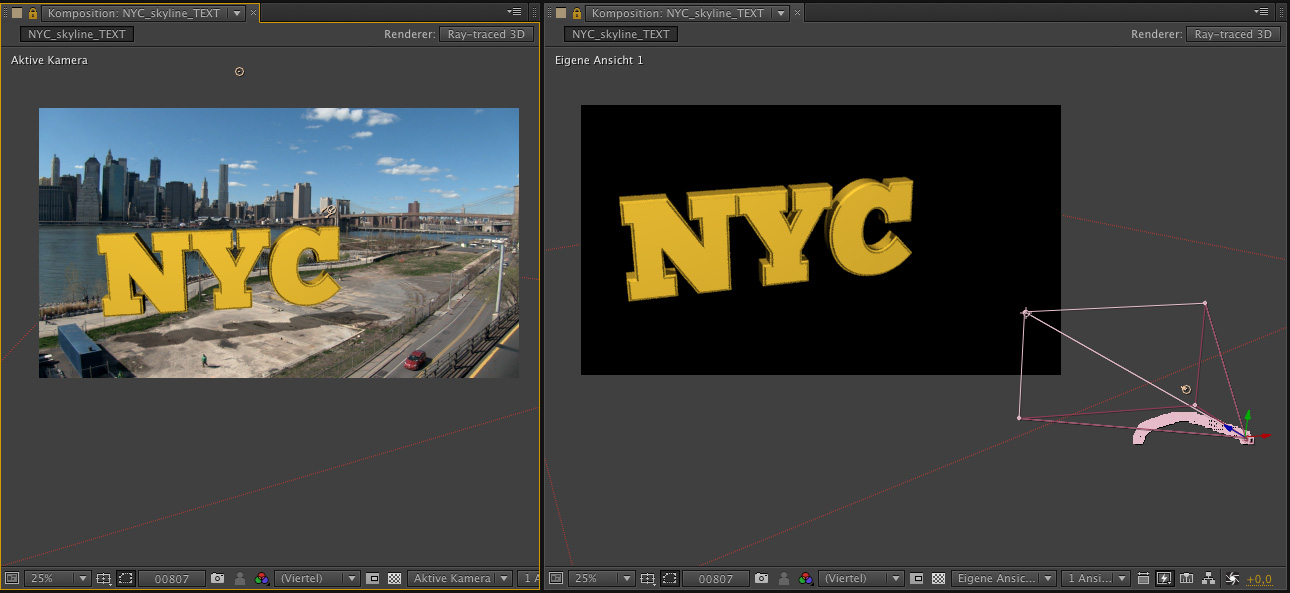Open the Aktive Kamera view dropdown
The image size is (1290, 593).
tap(459, 578)
